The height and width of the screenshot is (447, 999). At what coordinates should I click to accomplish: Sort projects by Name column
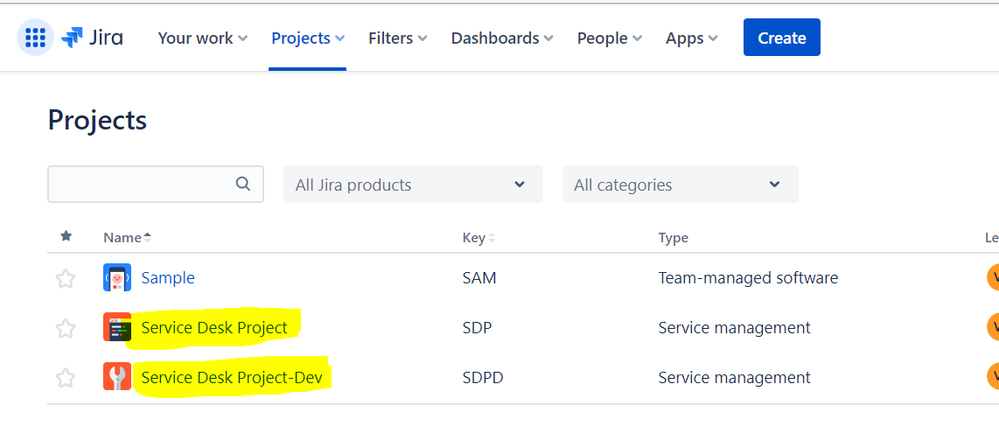[127, 238]
